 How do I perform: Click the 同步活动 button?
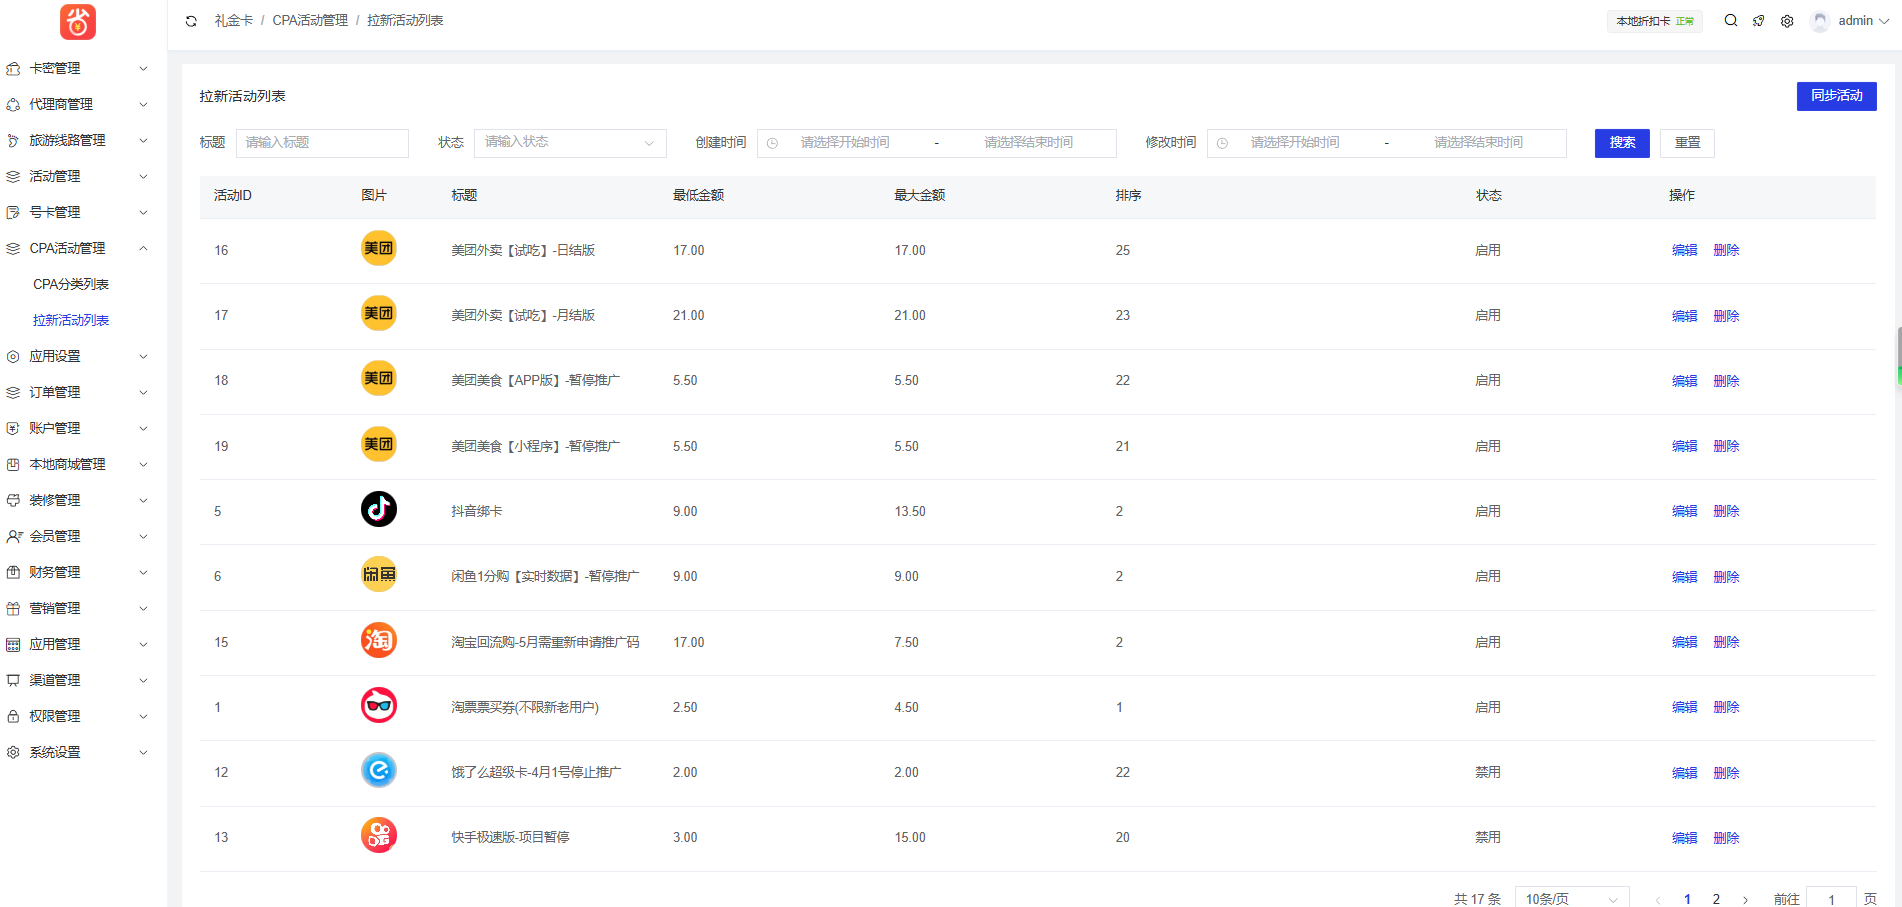(x=1836, y=96)
